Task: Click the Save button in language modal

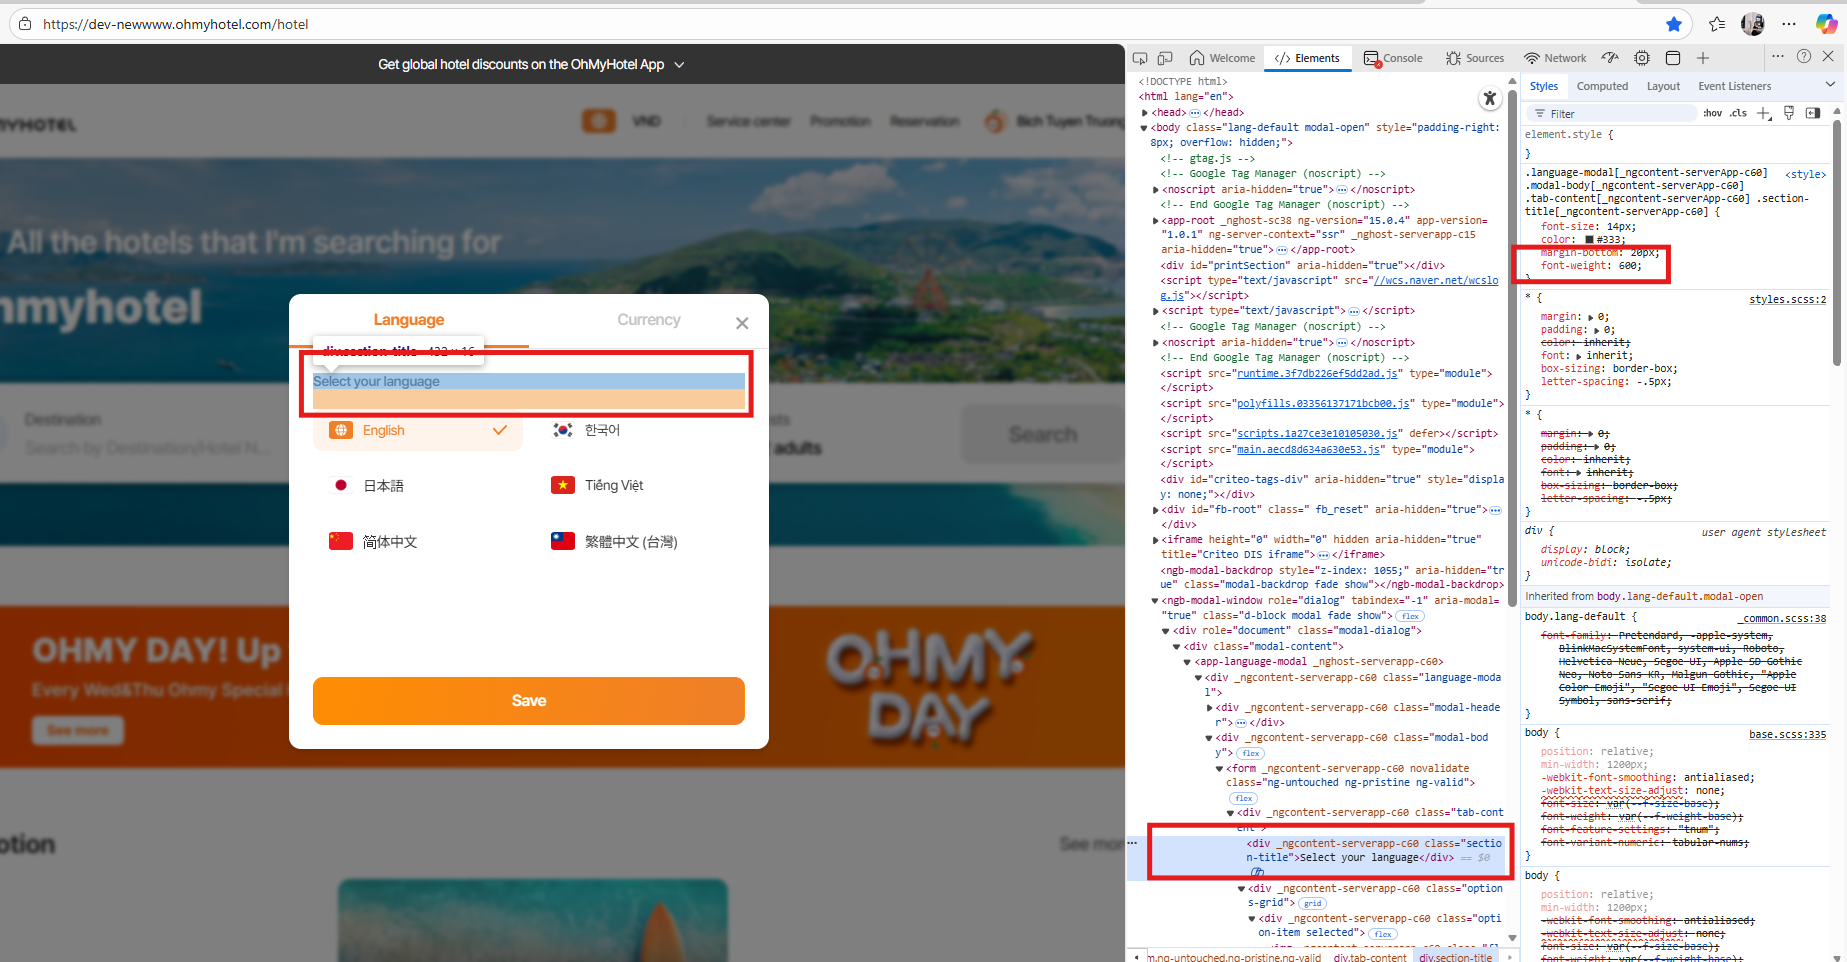Action: pos(529,701)
